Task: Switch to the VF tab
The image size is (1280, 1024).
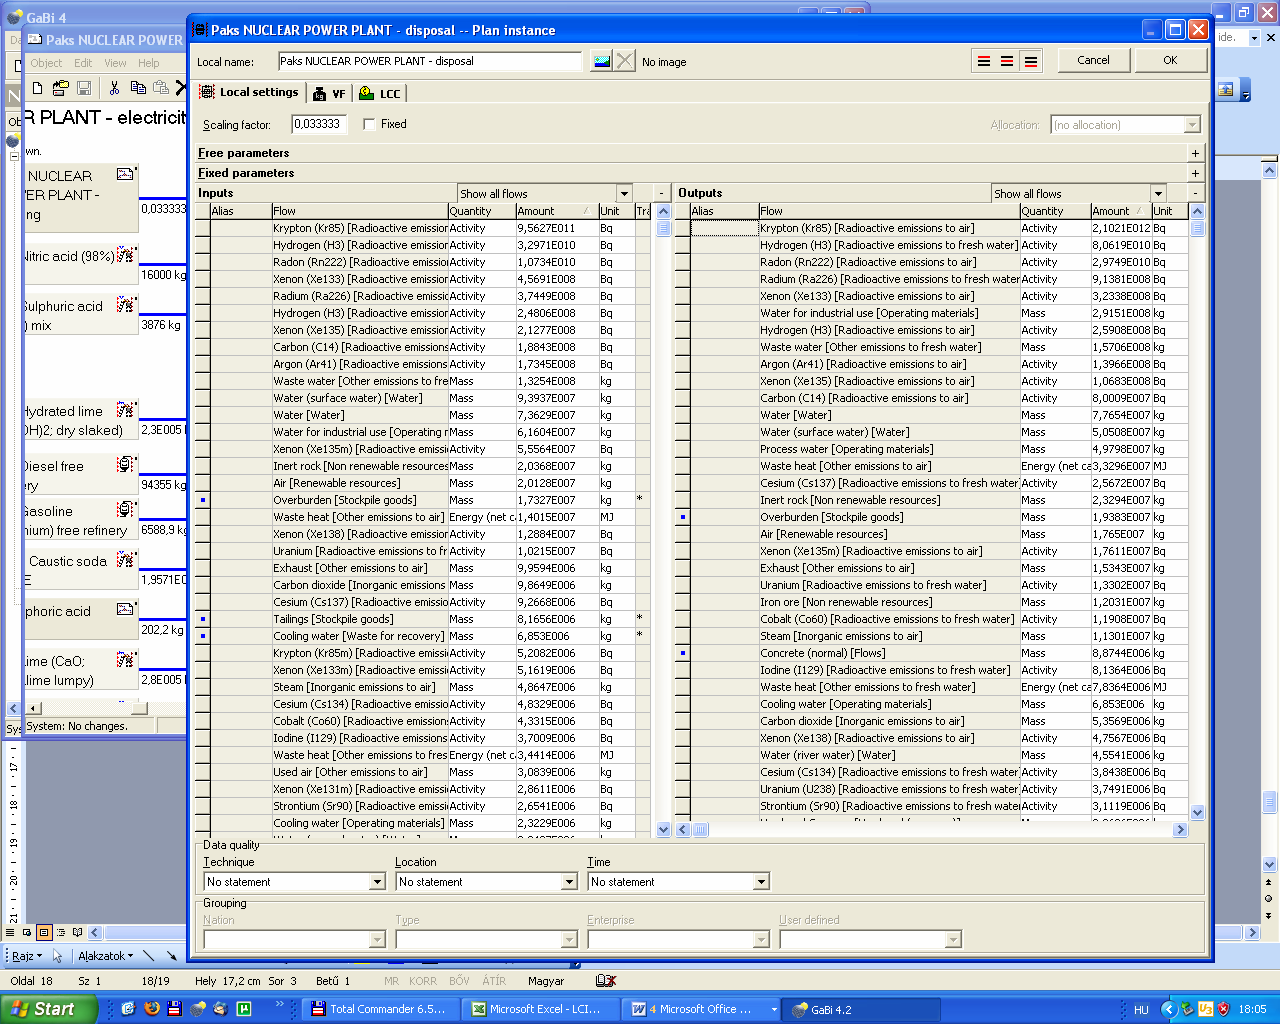Action: pyautogui.click(x=329, y=93)
